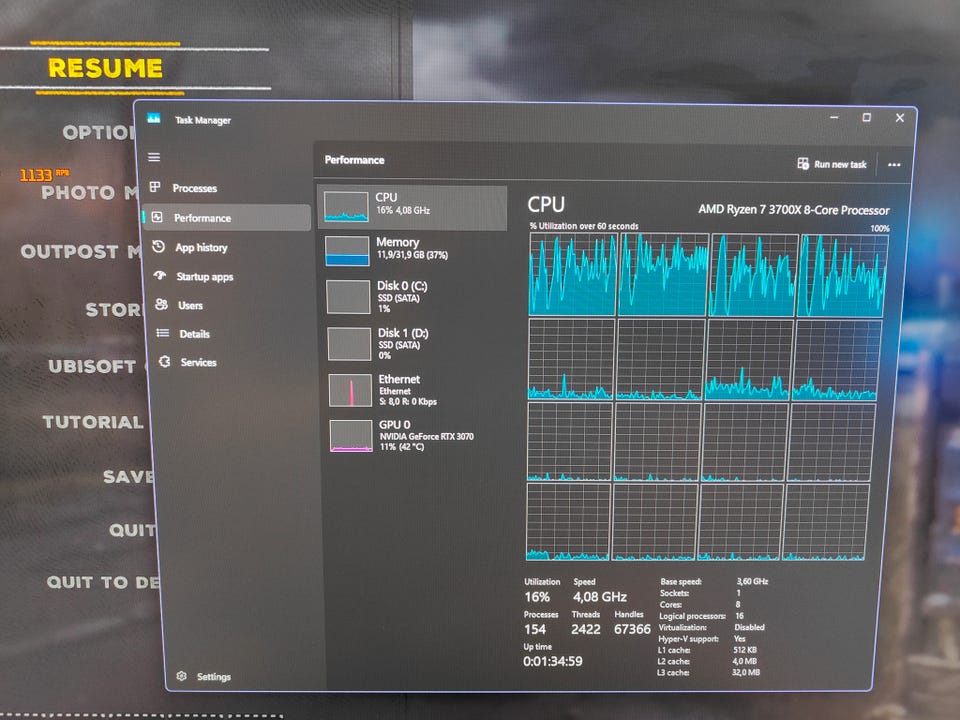The width and height of the screenshot is (960, 720).
Task: Open the three-dot more options menu
Action: coord(894,165)
